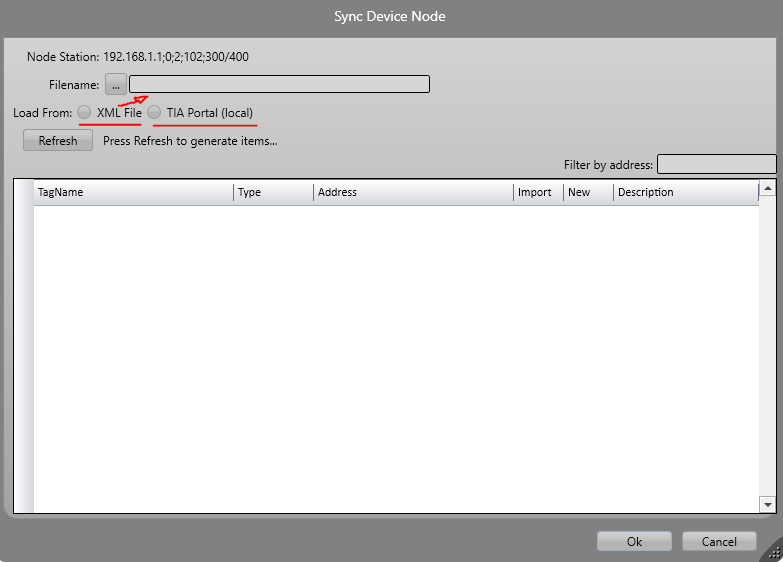Click the browse "..." button next to Filename
This screenshot has width=783, height=562.
pyautogui.click(x=116, y=85)
